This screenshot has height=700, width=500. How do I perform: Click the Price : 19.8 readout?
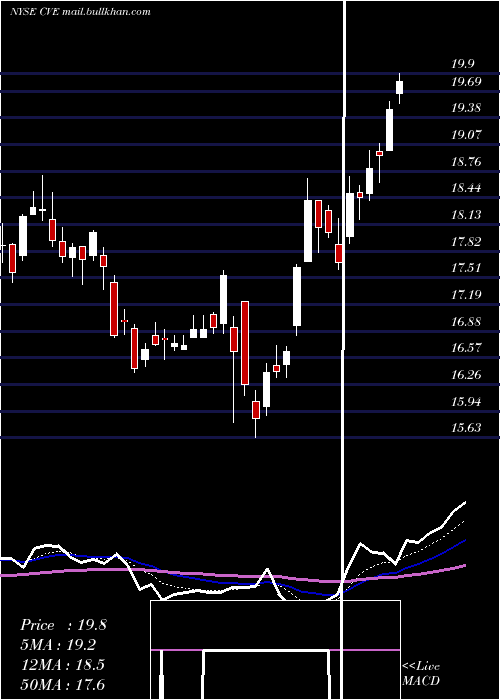(63, 625)
